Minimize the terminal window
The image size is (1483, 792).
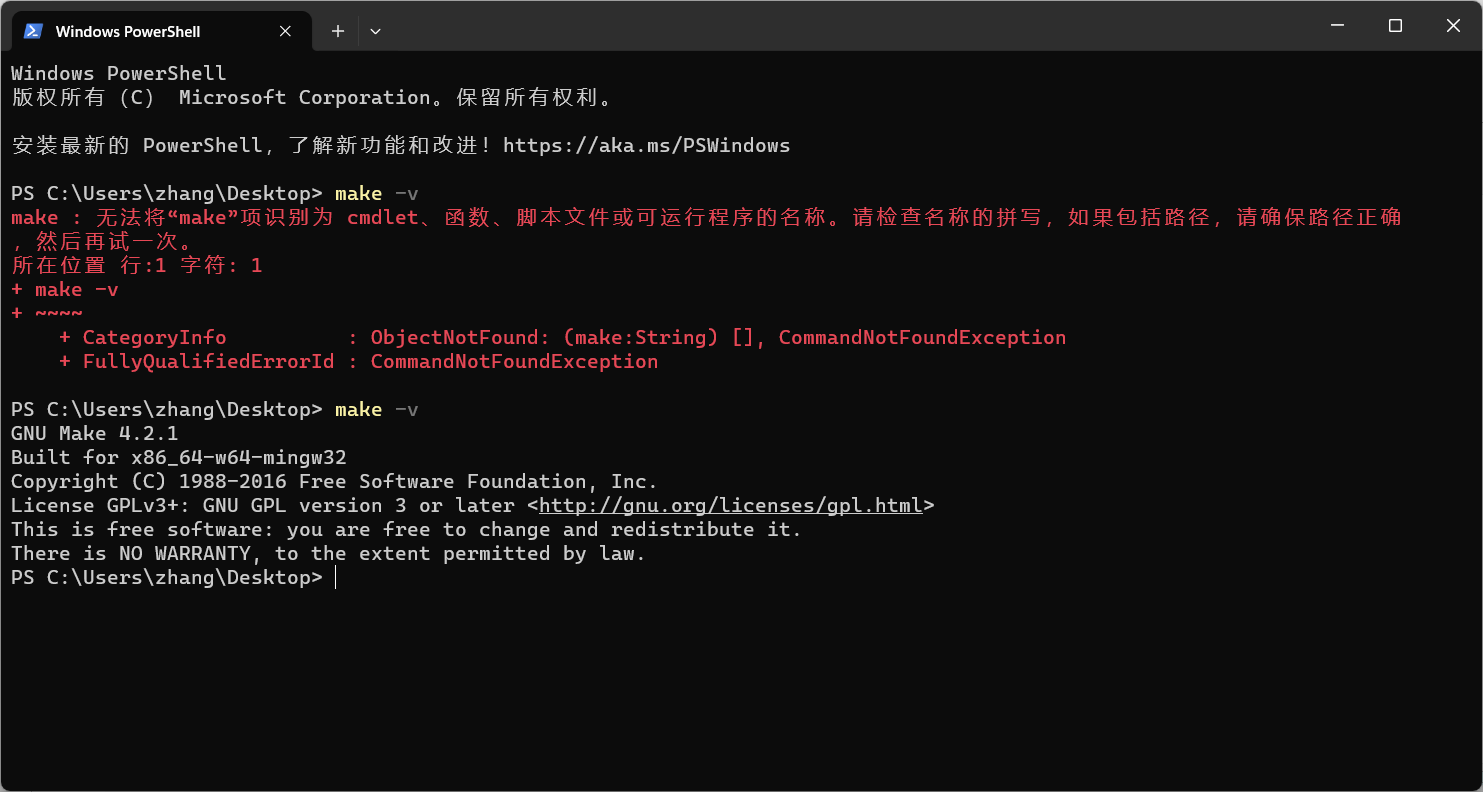coord(1337,26)
